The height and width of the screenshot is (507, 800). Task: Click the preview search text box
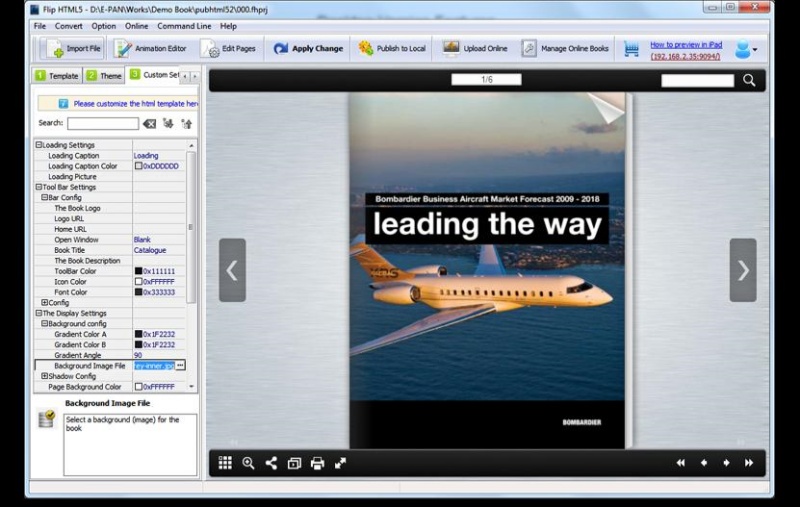(x=697, y=80)
